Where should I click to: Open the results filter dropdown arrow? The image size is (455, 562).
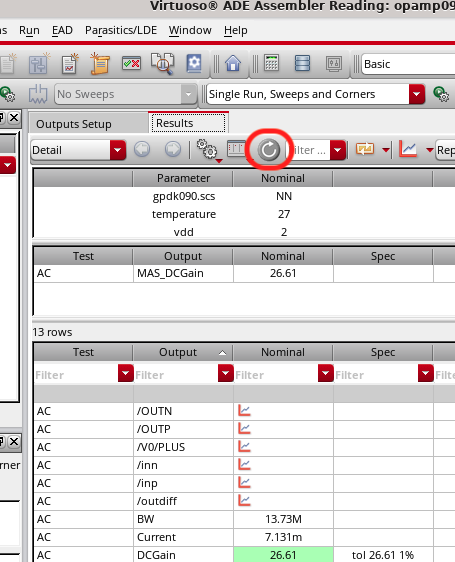338,150
